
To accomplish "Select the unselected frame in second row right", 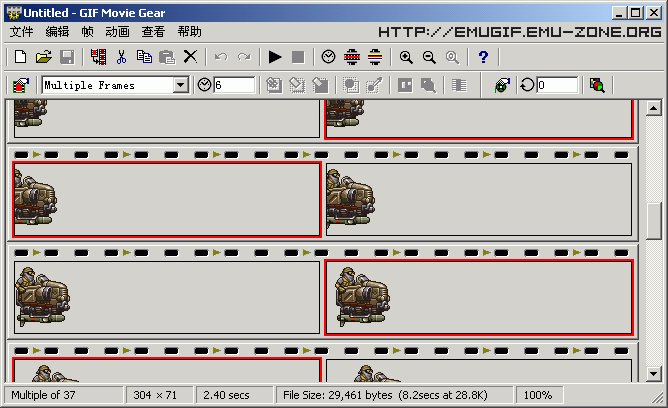I will tap(479, 199).
